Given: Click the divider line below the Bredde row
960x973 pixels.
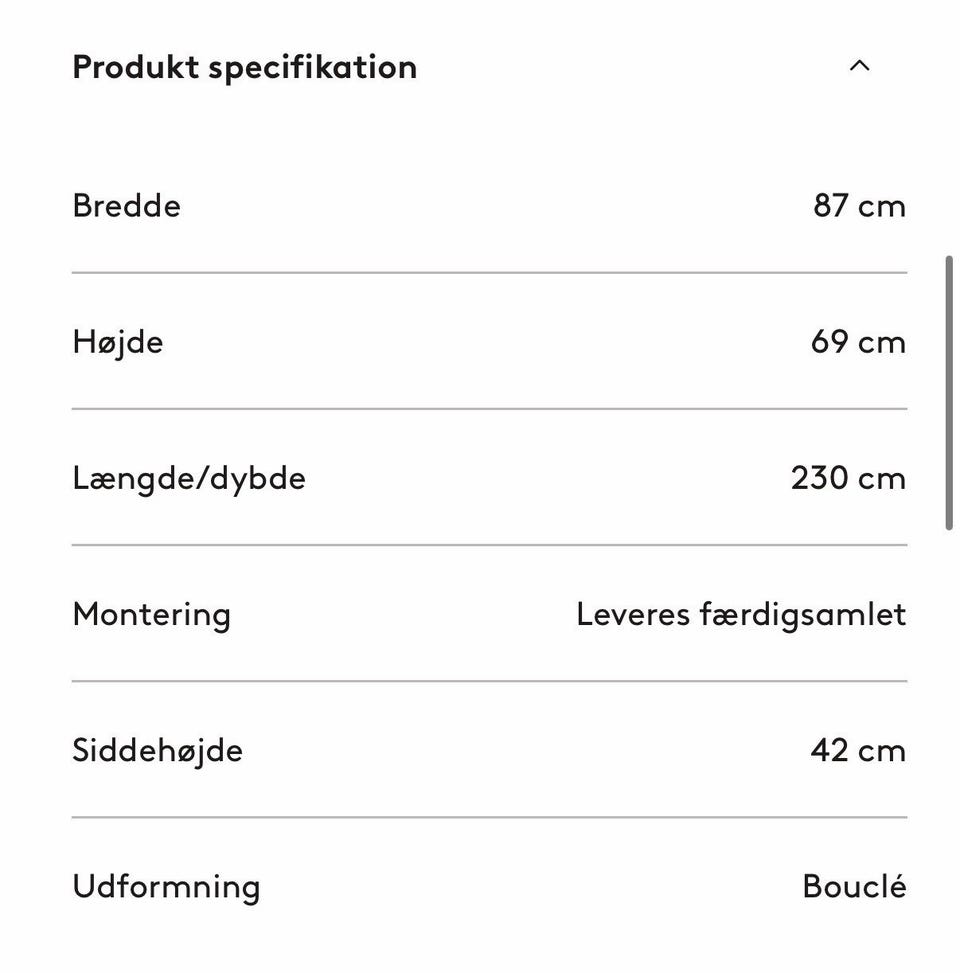Looking at the screenshot, I should pos(489,272).
